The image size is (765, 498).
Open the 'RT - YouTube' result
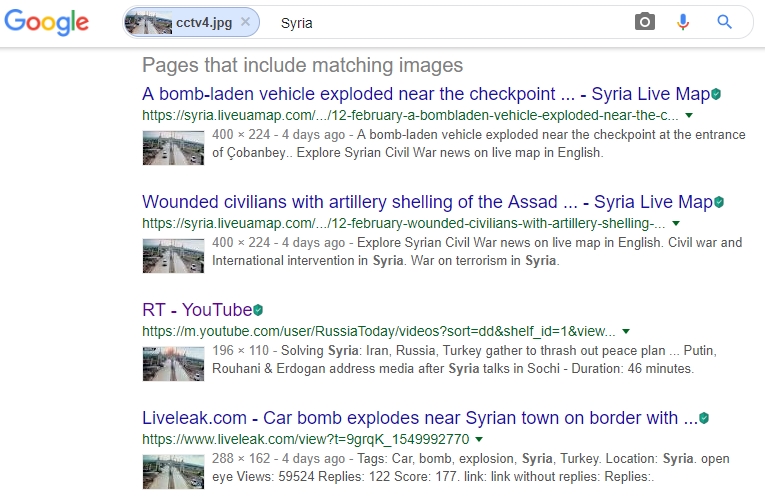coord(197,310)
